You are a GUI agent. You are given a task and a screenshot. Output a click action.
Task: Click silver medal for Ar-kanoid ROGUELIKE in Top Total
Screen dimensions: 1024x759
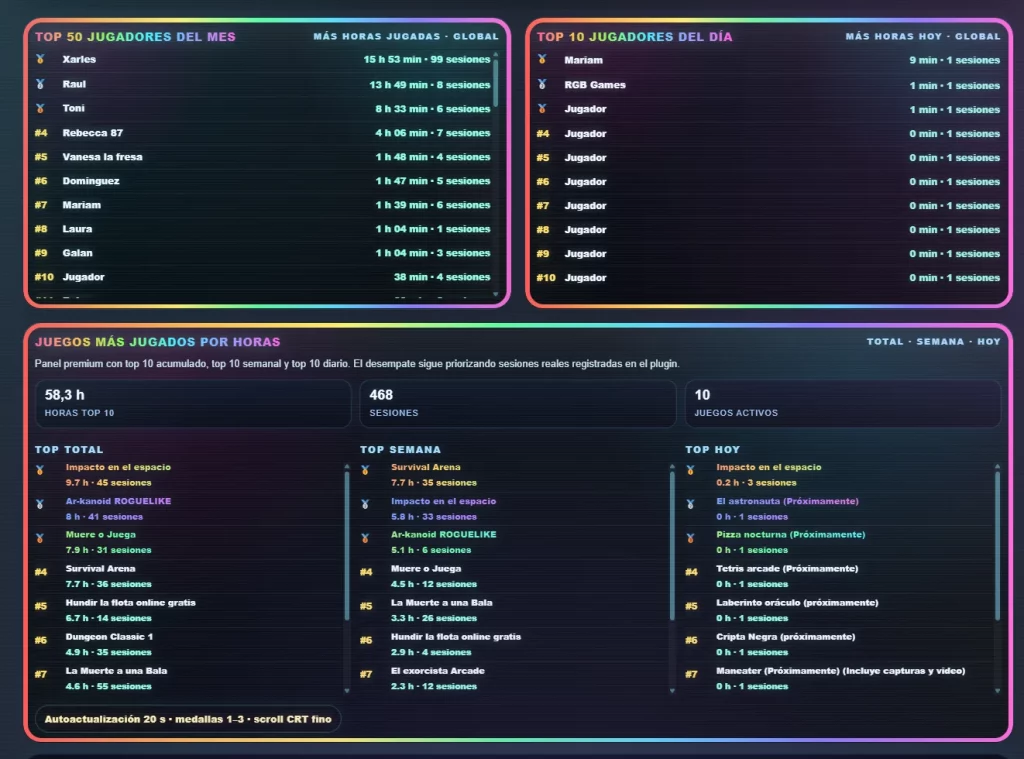tap(41, 504)
